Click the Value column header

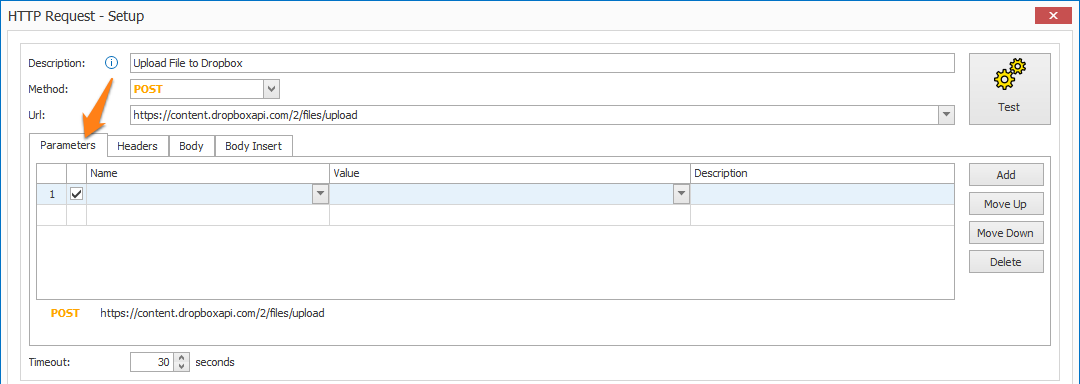point(510,173)
